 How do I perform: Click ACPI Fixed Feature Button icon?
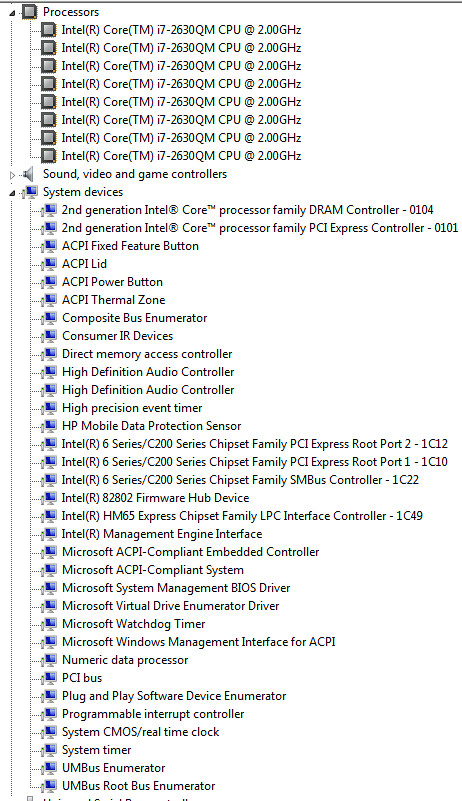tap(49, 246)
